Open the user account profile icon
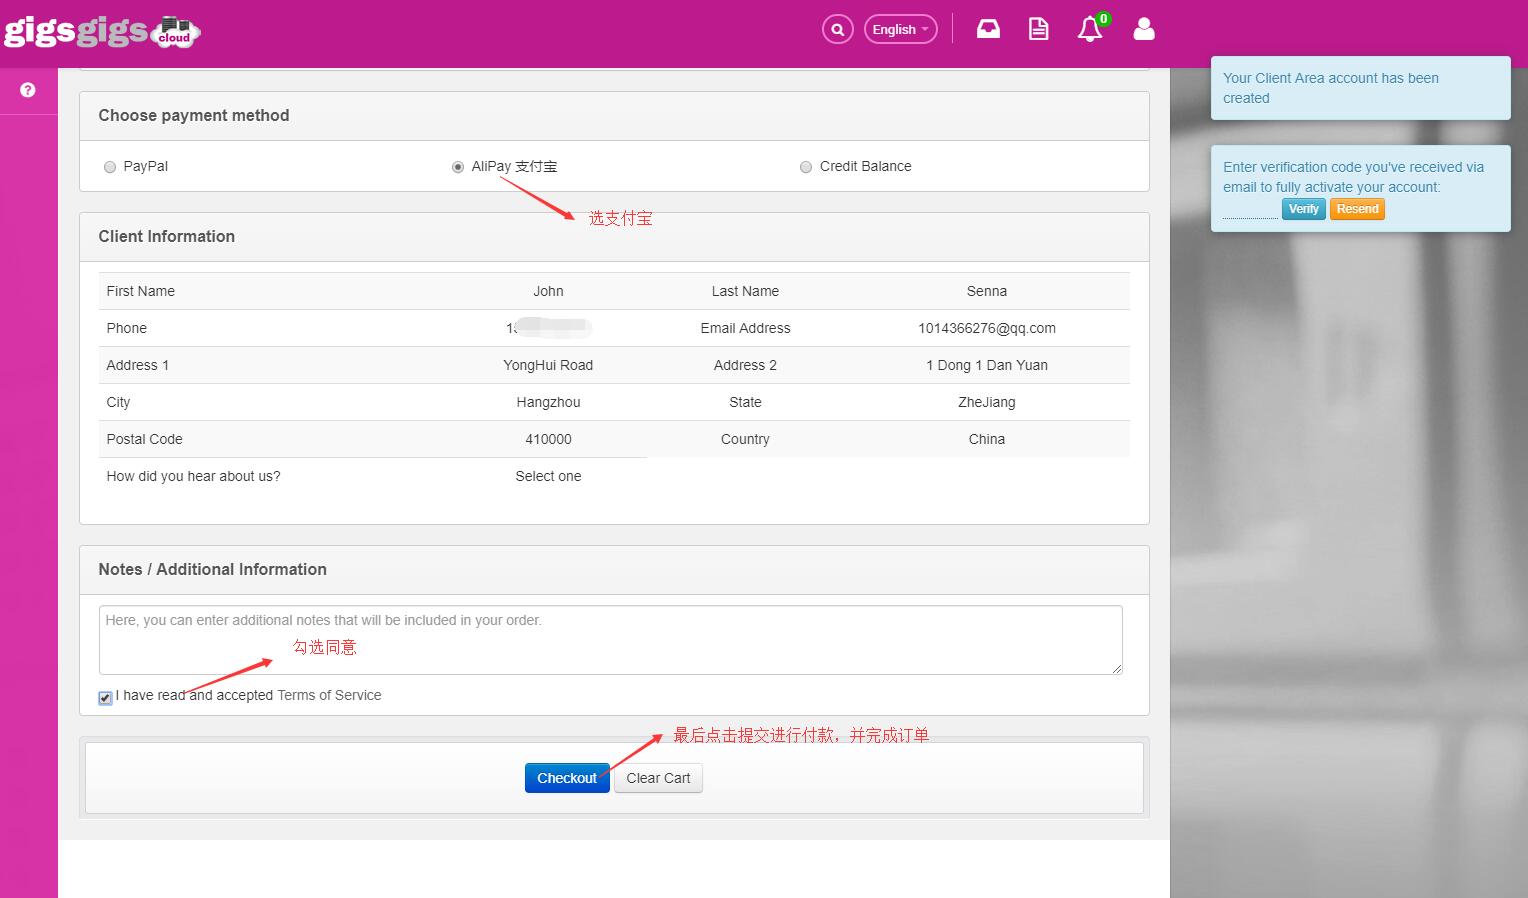 tap(1144, 29)
